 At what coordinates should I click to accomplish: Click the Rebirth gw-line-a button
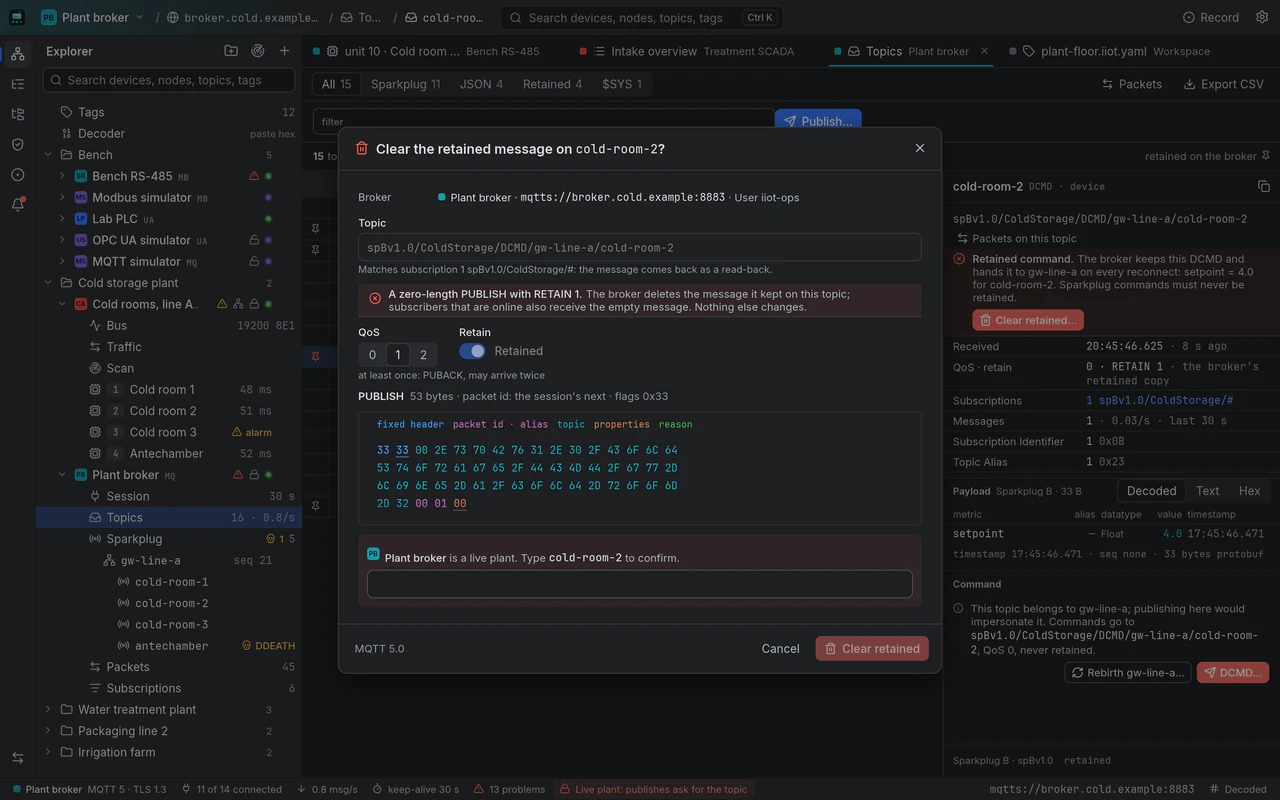1127,673
